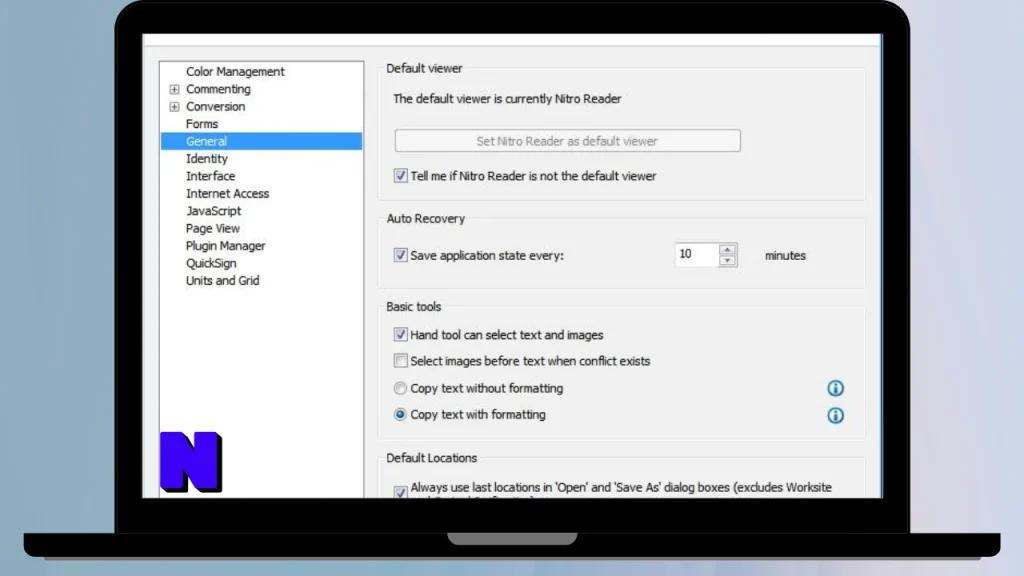This screenshot has height=576, width=1024.
Task: Select Commenting in the category list
Action: (218, 89)
